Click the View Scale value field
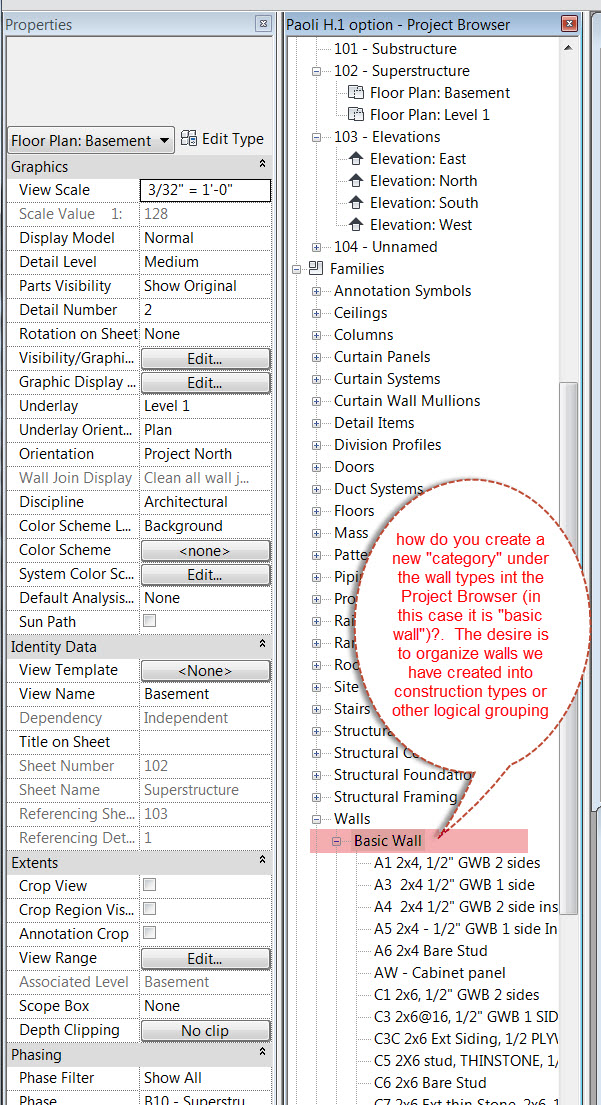Image resolution: width=601 pixels, height=1105 pixels. (206, 190)
